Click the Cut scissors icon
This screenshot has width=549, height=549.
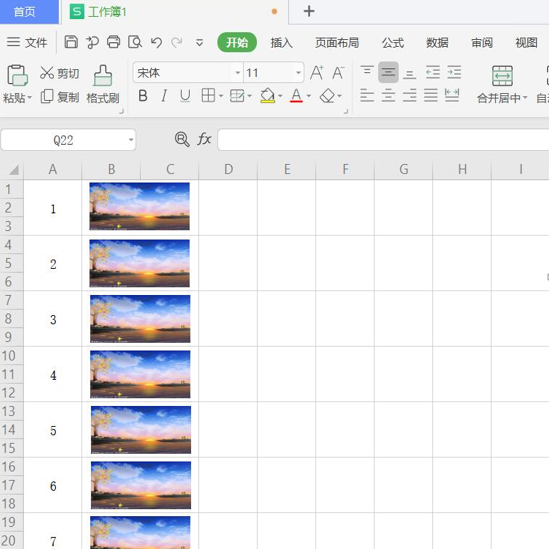(x=47, y=72)
